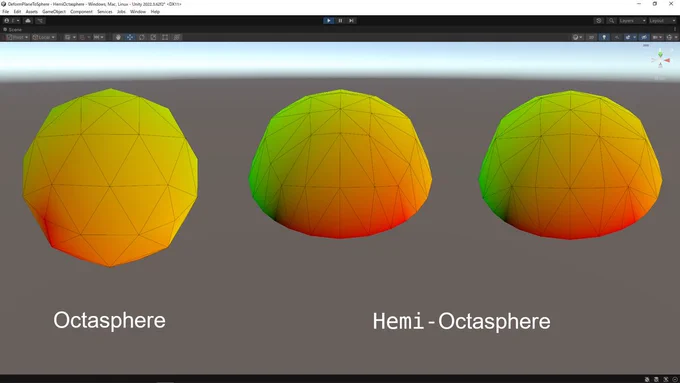The image size is (680, 383).
Task: Open the Window menu
Action: (x=138, y=12)
